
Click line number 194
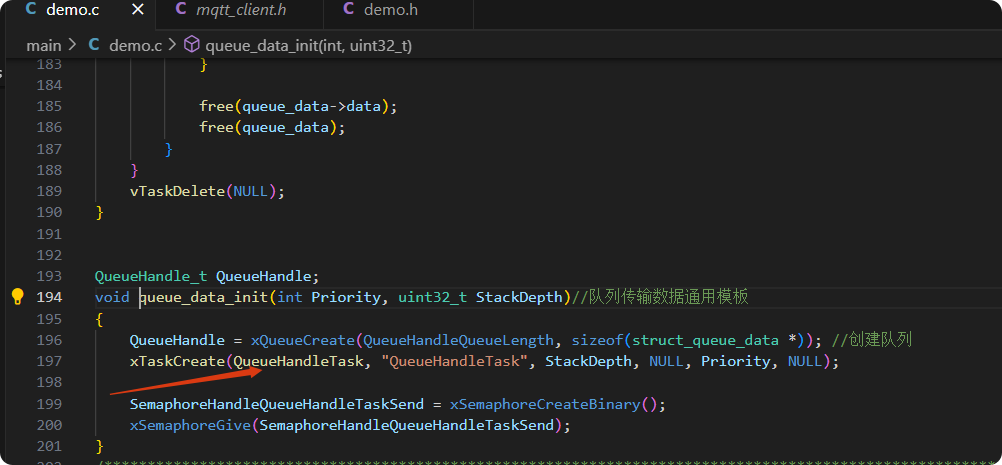pyautogui.click(x=49, y=297)
